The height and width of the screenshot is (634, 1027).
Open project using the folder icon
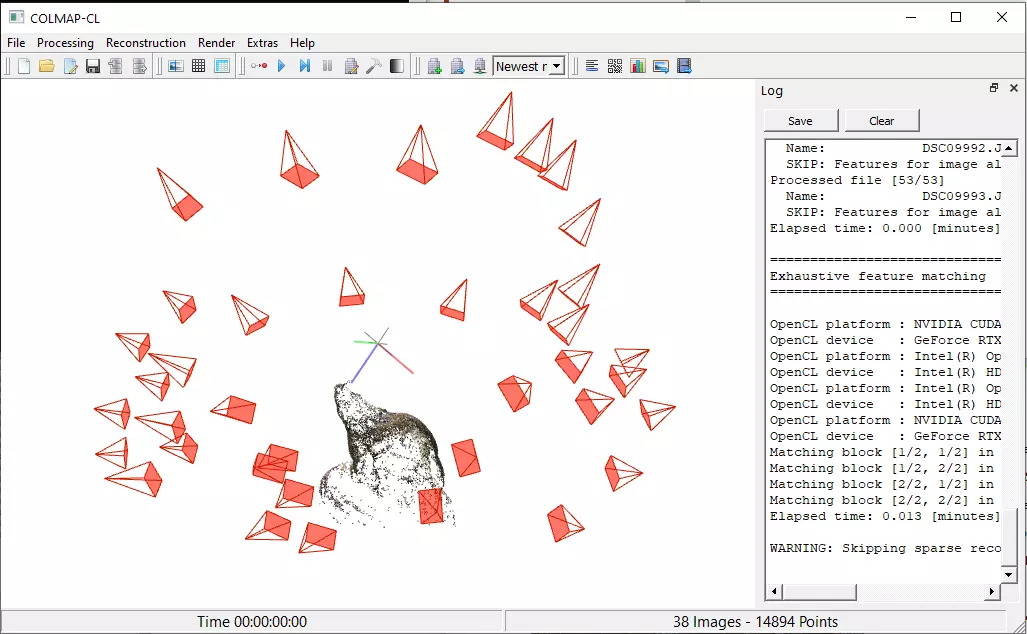tap(46, 67)
